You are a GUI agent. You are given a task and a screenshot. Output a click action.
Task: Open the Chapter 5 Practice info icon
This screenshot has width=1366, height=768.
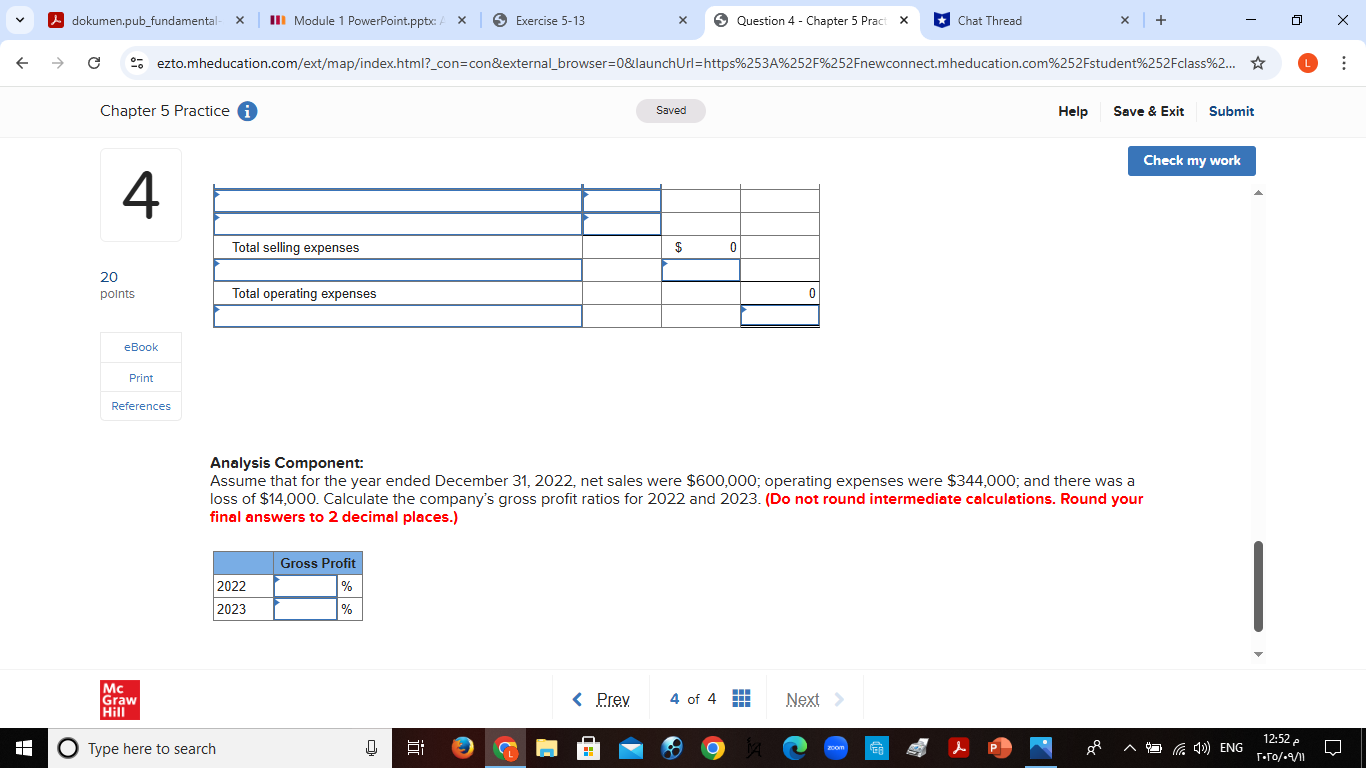click(x=246, y=112)
